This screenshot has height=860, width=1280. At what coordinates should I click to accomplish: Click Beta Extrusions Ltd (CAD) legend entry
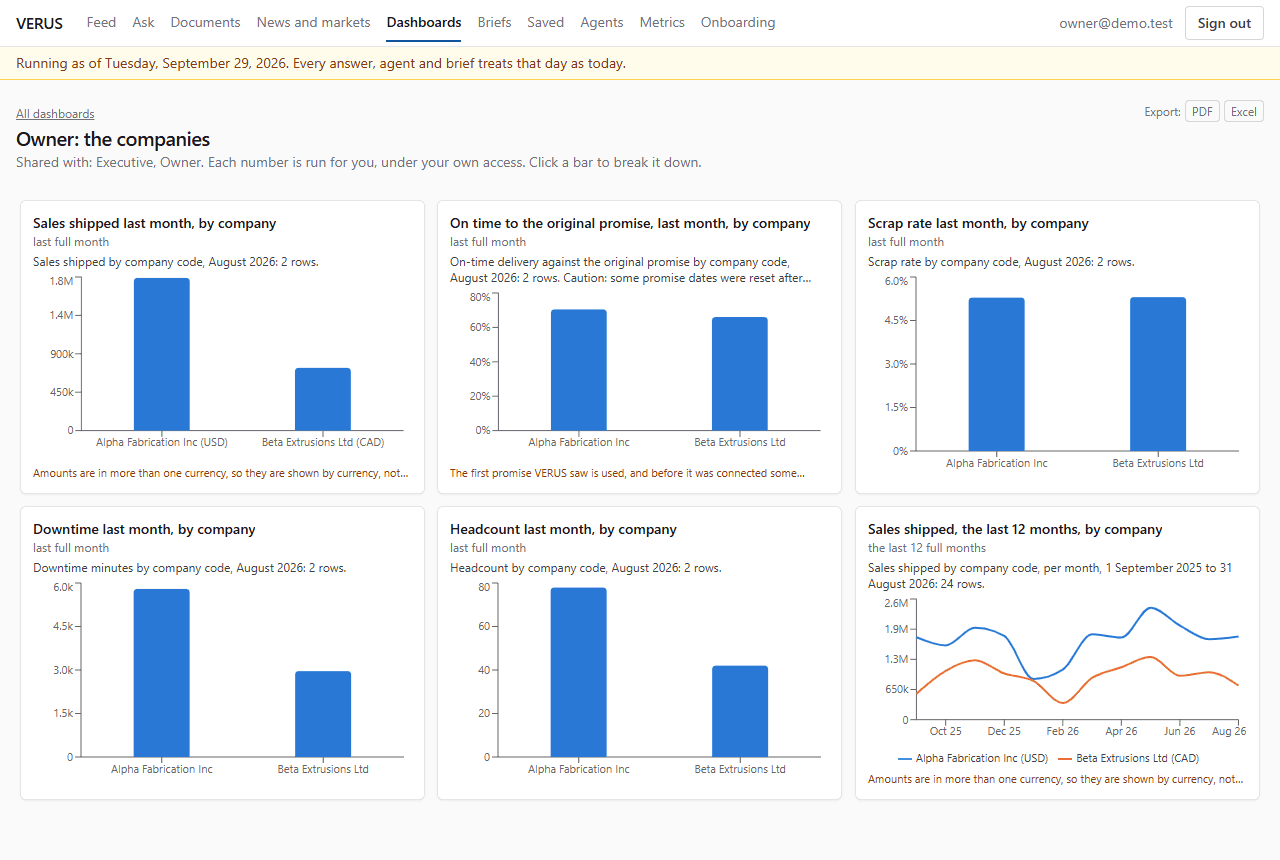1128,758
